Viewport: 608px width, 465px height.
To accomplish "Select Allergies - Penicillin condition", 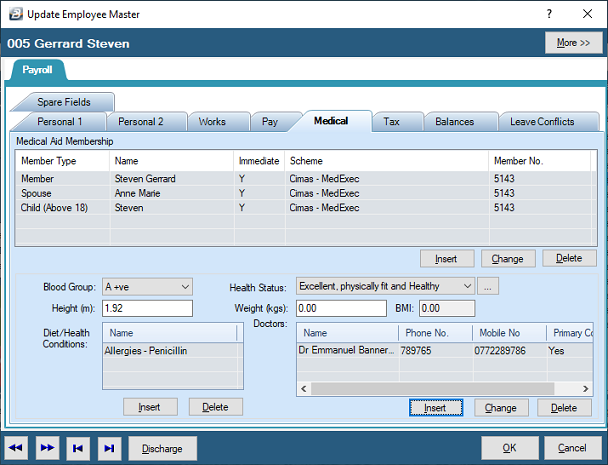I will [171, 351].
